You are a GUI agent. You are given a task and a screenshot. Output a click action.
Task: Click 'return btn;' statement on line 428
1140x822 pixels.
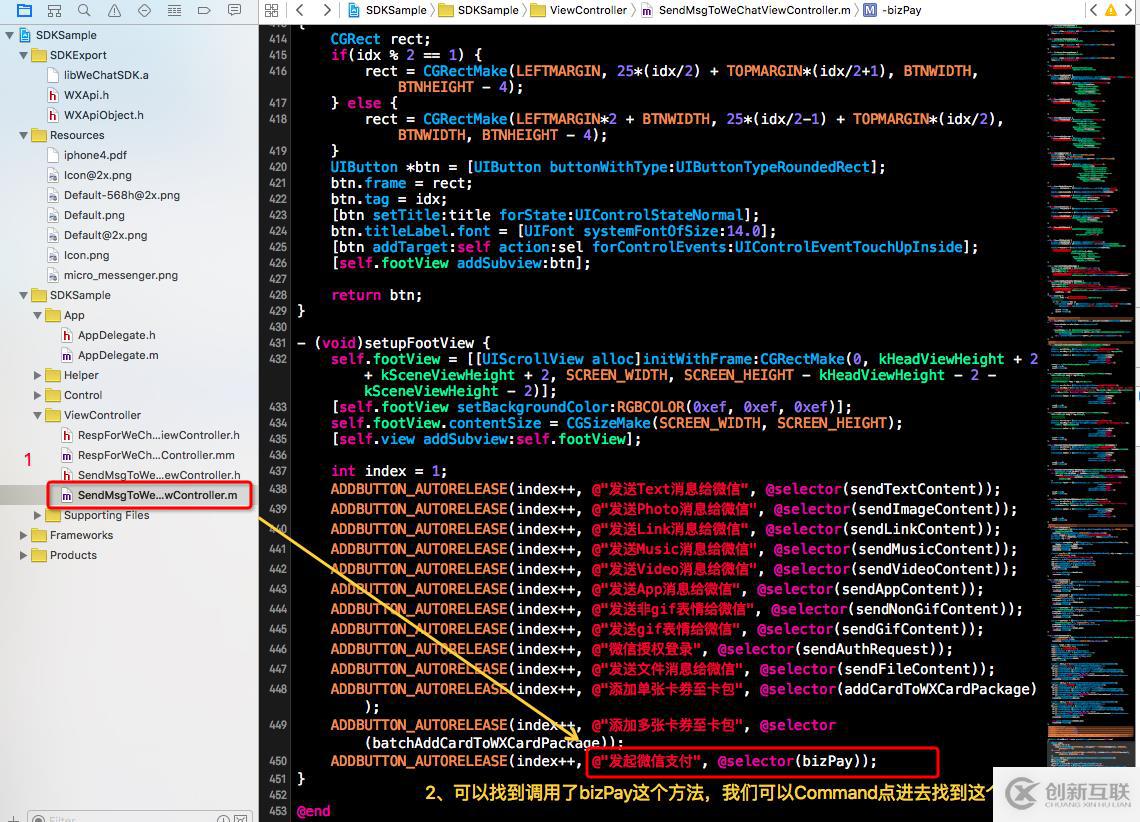click(377, 295)
